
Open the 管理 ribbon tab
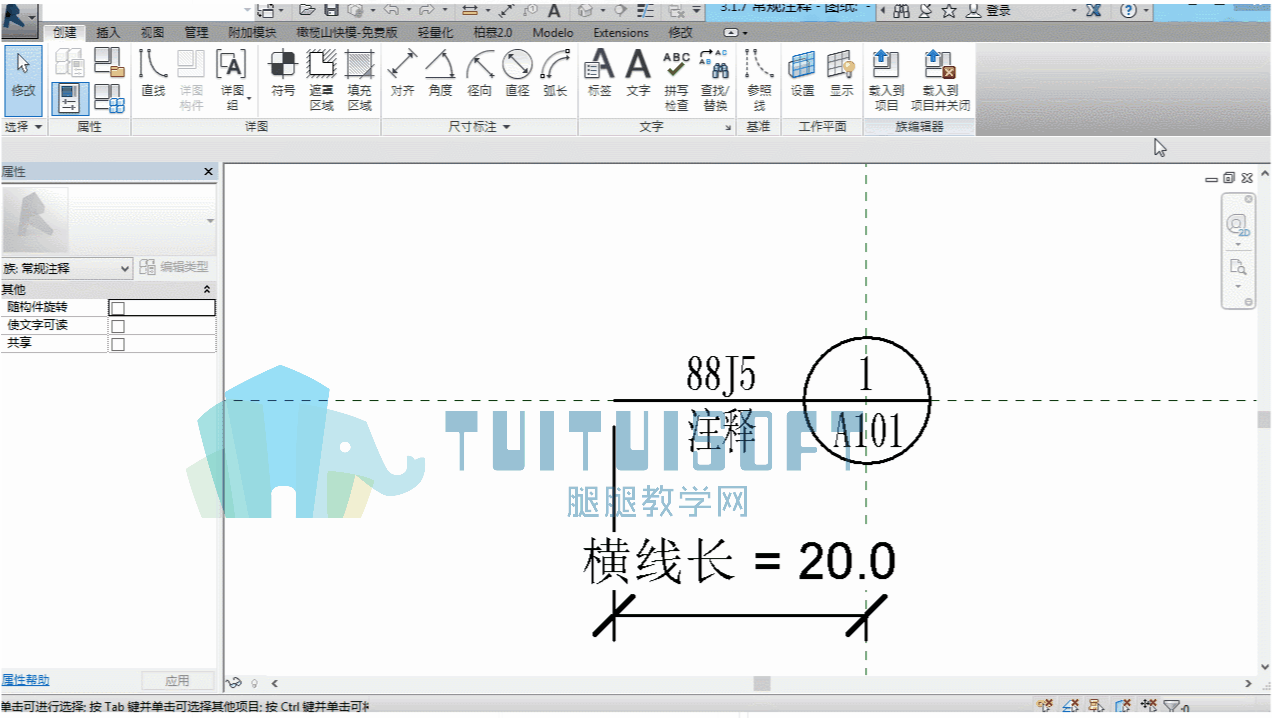tap(196, 33)
